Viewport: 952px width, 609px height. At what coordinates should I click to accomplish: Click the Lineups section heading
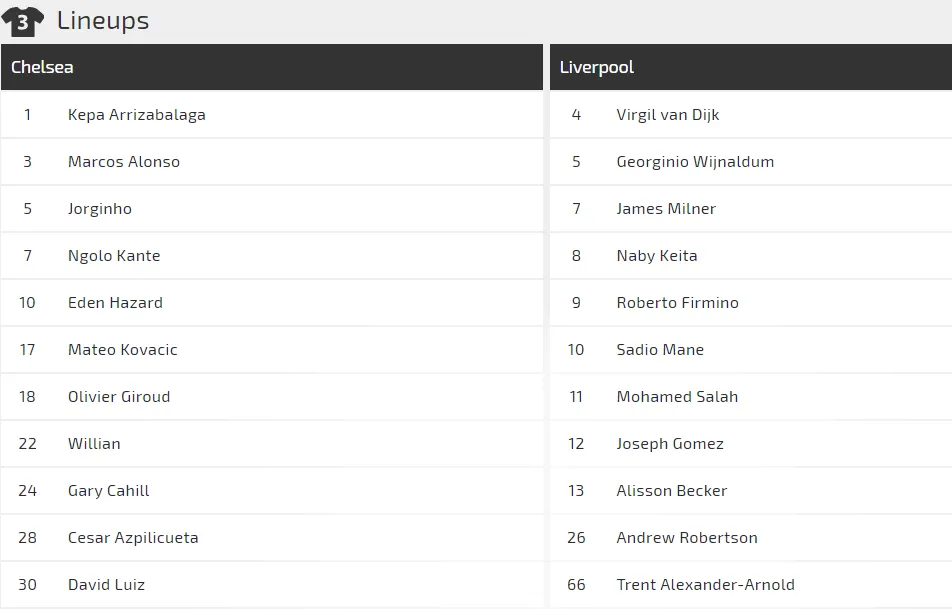(x=103, y=21)
